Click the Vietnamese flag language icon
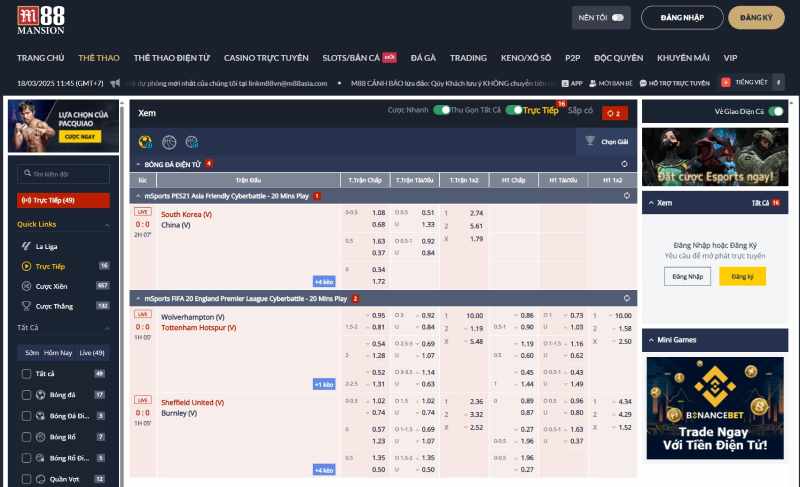 pos(726,82)
